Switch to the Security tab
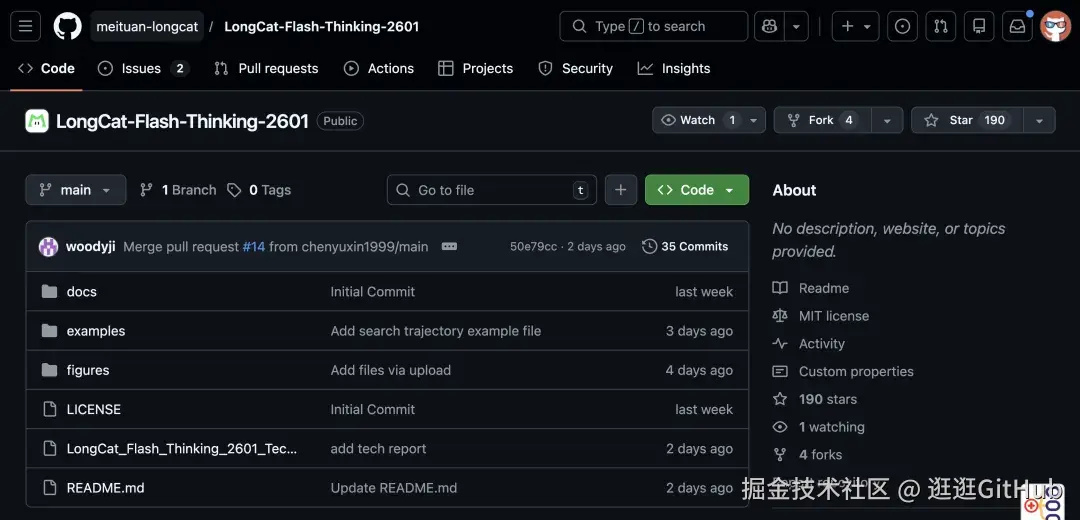The width and height of the screenshot is (1080, 520). point(576,68)
